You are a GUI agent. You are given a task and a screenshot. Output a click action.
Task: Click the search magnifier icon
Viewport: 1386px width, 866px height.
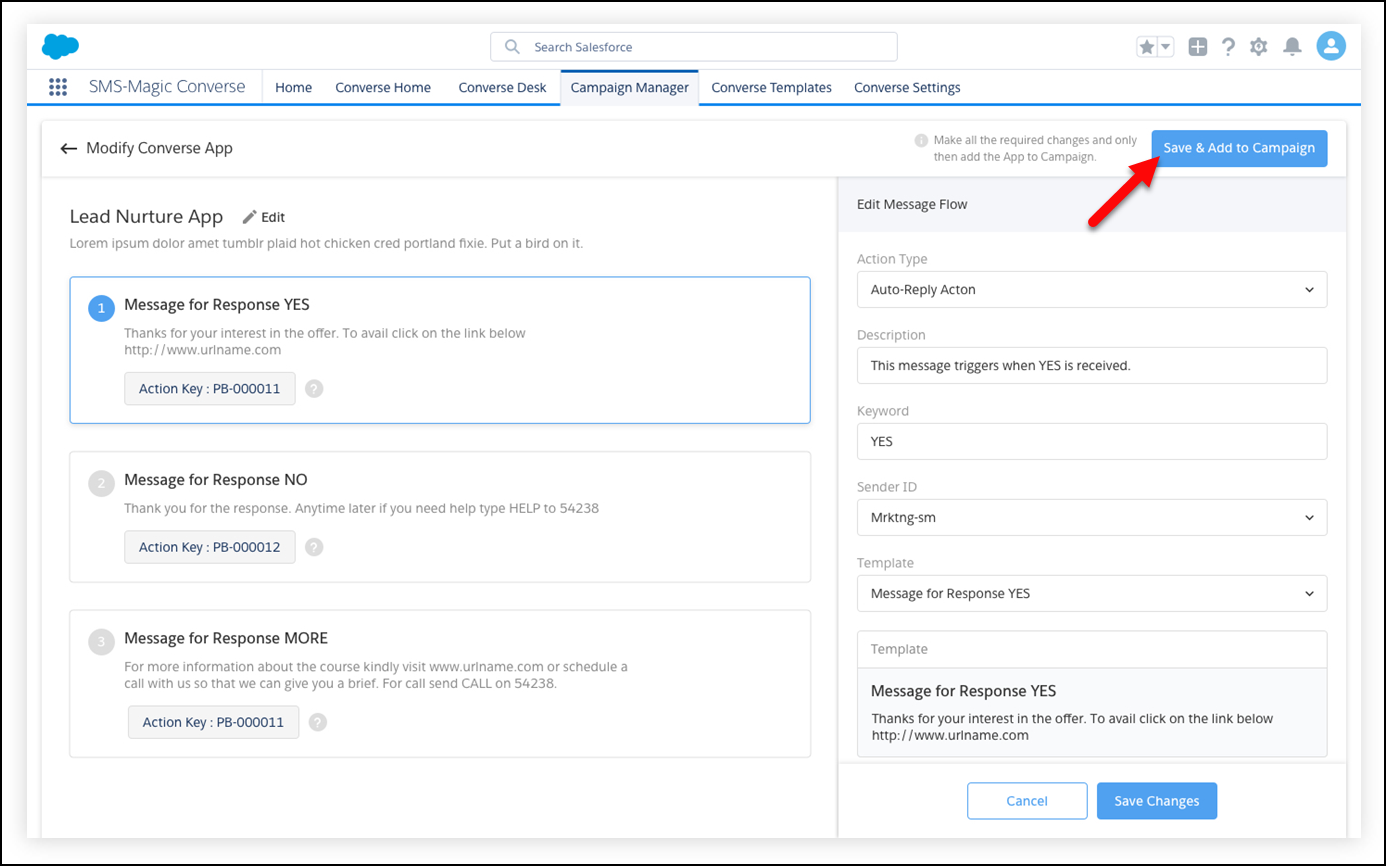tap(512, 47)
